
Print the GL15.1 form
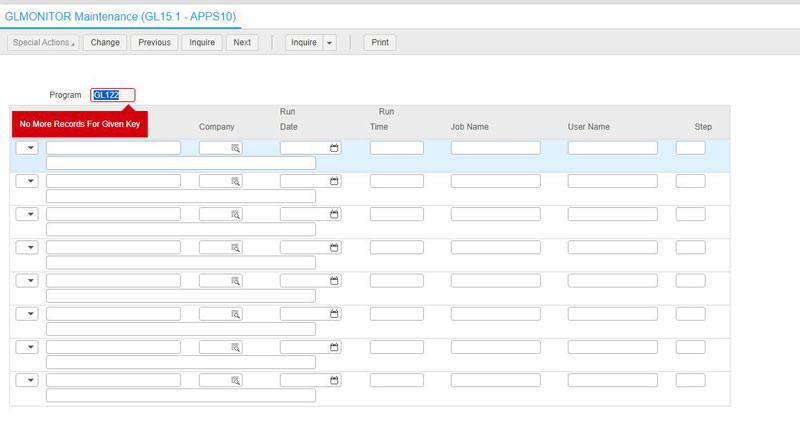pos(380,42)
